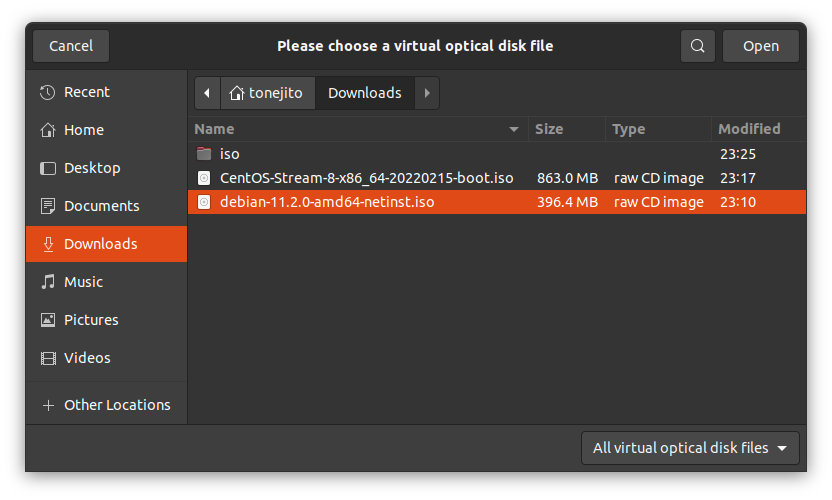Screen dimensions: 832x500
Task: Navigate to tonejito home in path bar
Action: (266, 93)
